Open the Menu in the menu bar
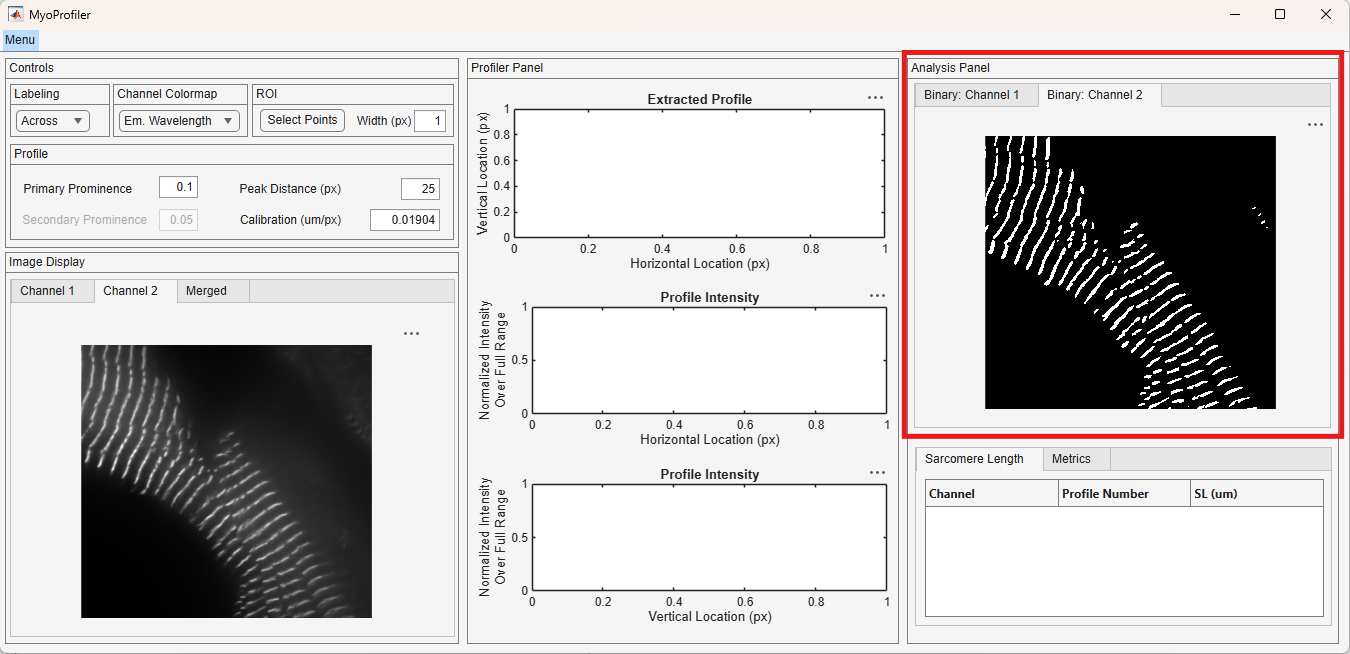Screen dimensions: 1350x654 click(x=20, y=40)
